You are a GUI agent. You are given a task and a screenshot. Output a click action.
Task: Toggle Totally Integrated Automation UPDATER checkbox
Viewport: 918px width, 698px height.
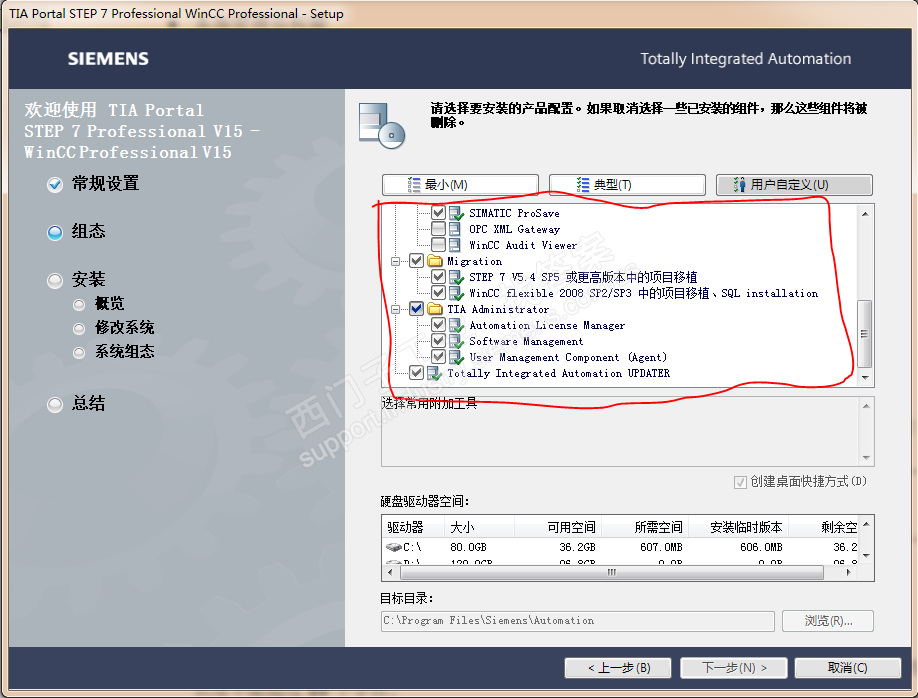click(x=416, y=372)
